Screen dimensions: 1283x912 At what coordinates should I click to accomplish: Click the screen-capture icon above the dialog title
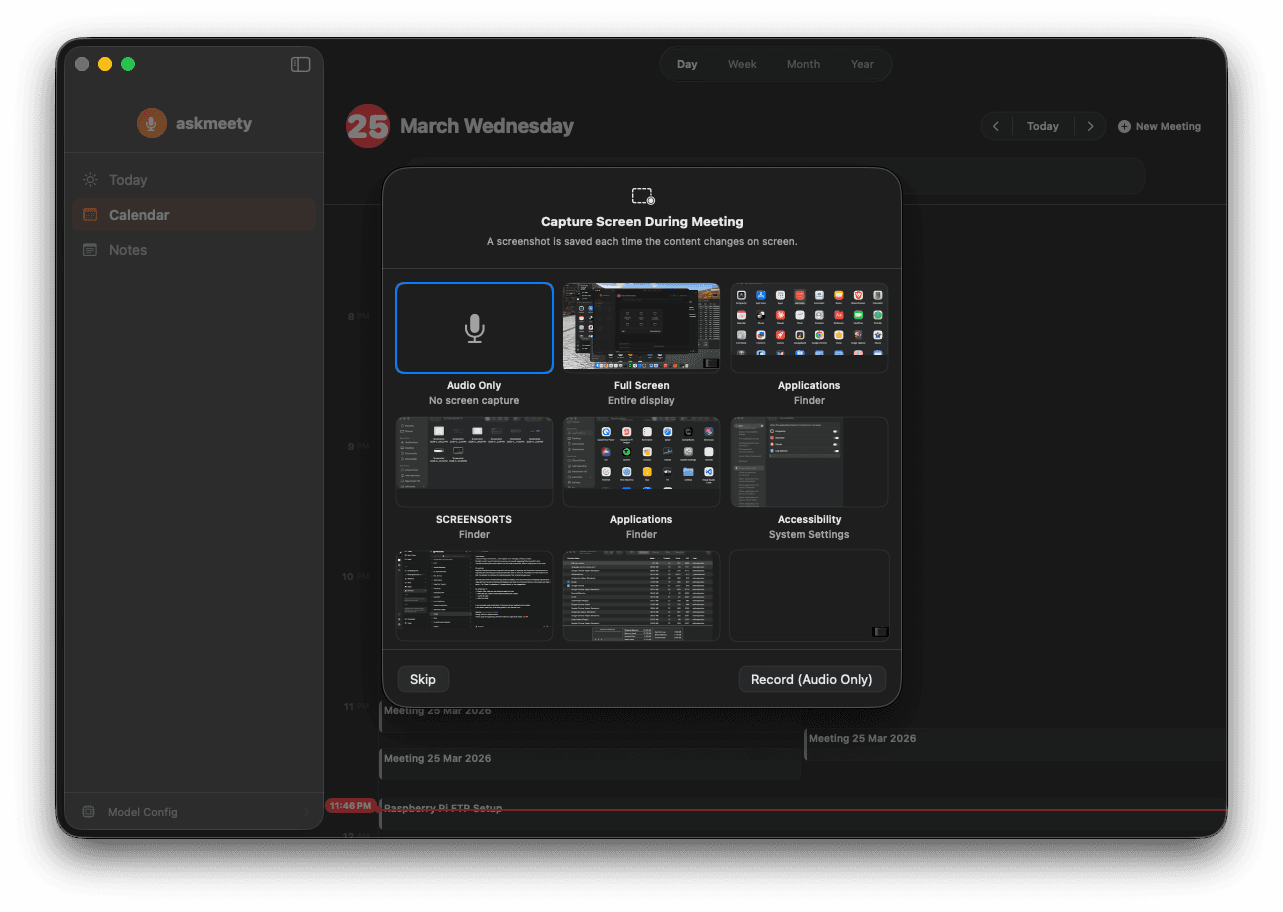pos(641,196)
